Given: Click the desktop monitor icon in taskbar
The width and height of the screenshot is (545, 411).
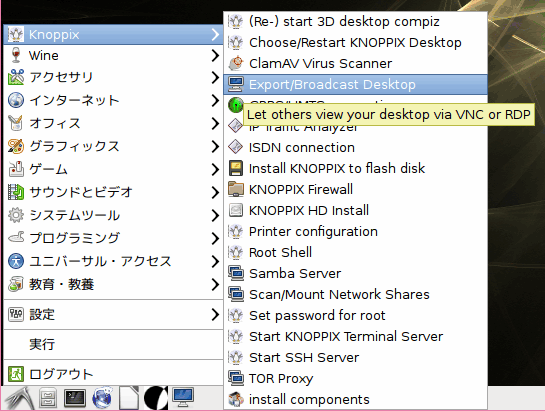Looking at the screenshot, I should (183, 397).
